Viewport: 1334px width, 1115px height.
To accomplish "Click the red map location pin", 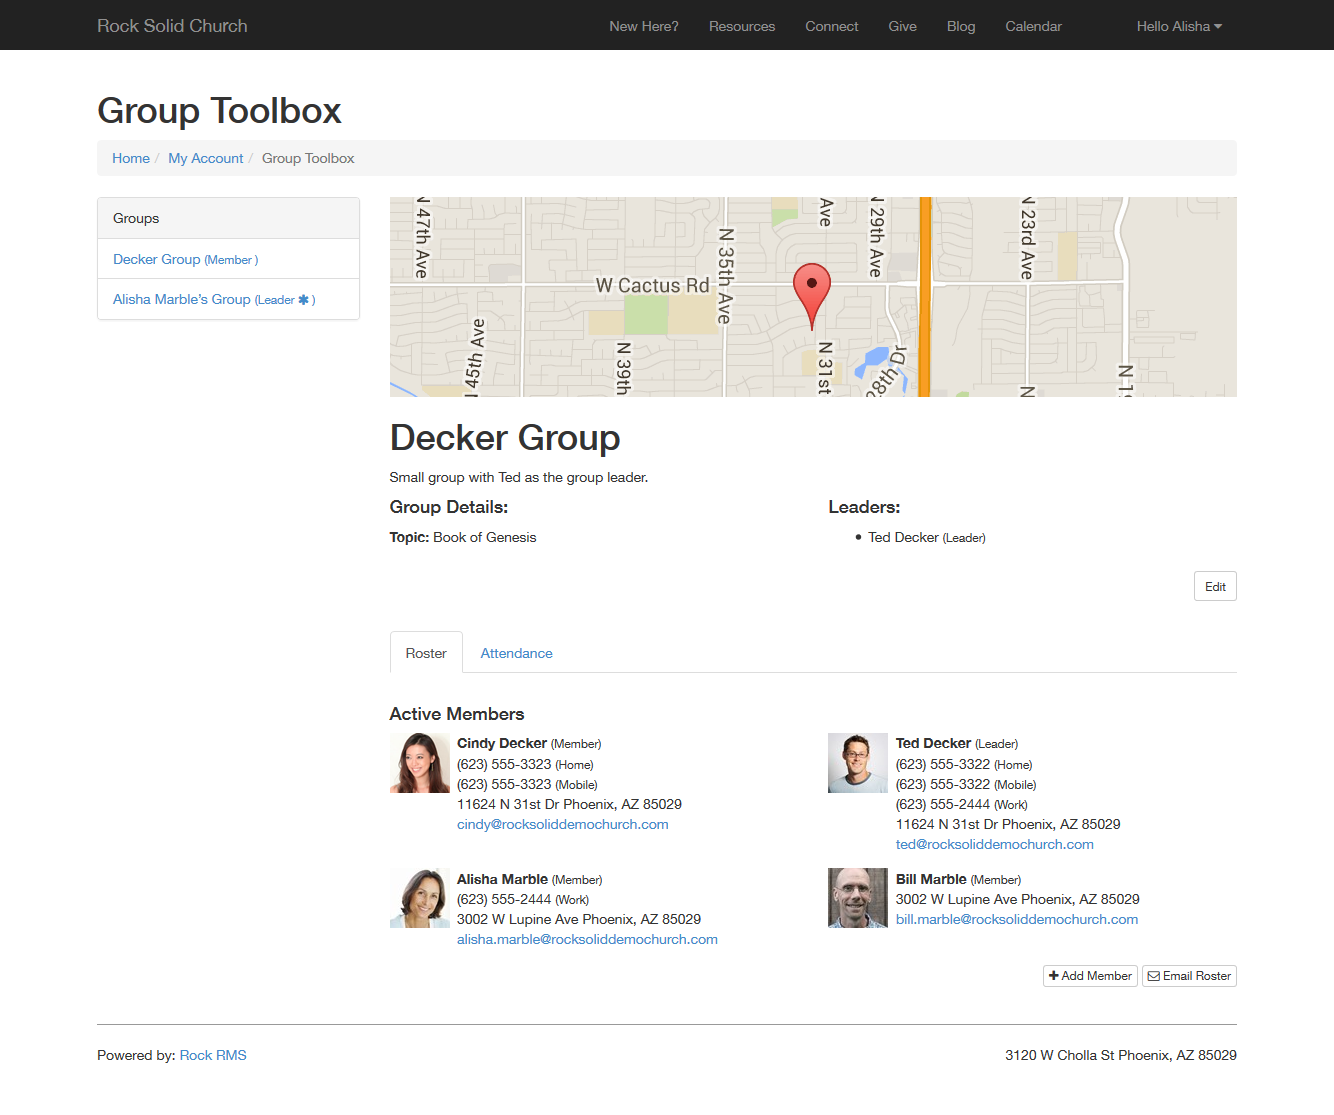I will (811, 288).
